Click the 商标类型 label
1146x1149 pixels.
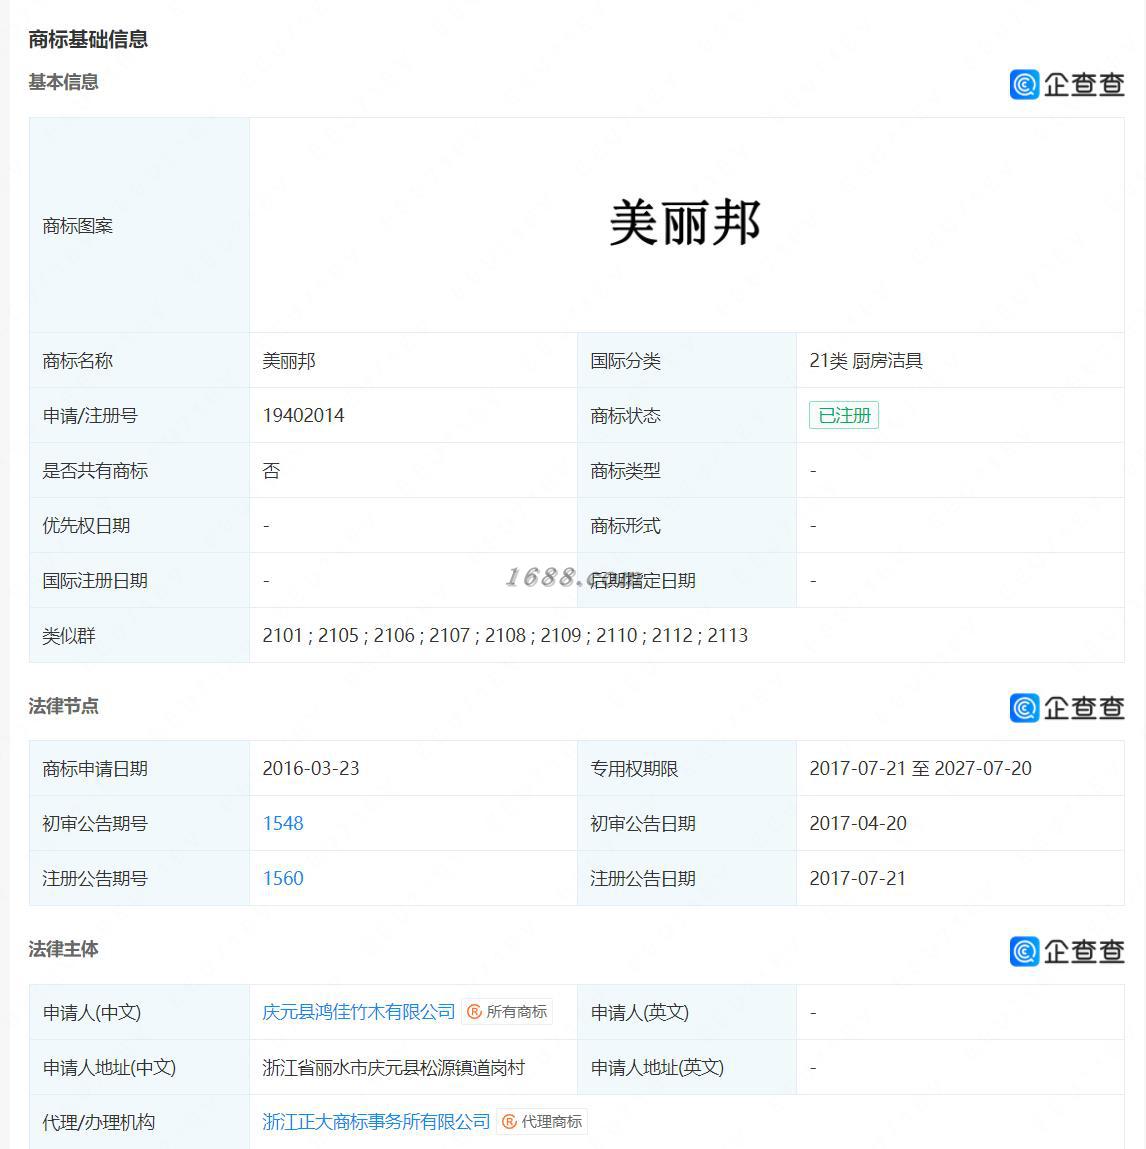pyautogui.click(x=626, y=470)
